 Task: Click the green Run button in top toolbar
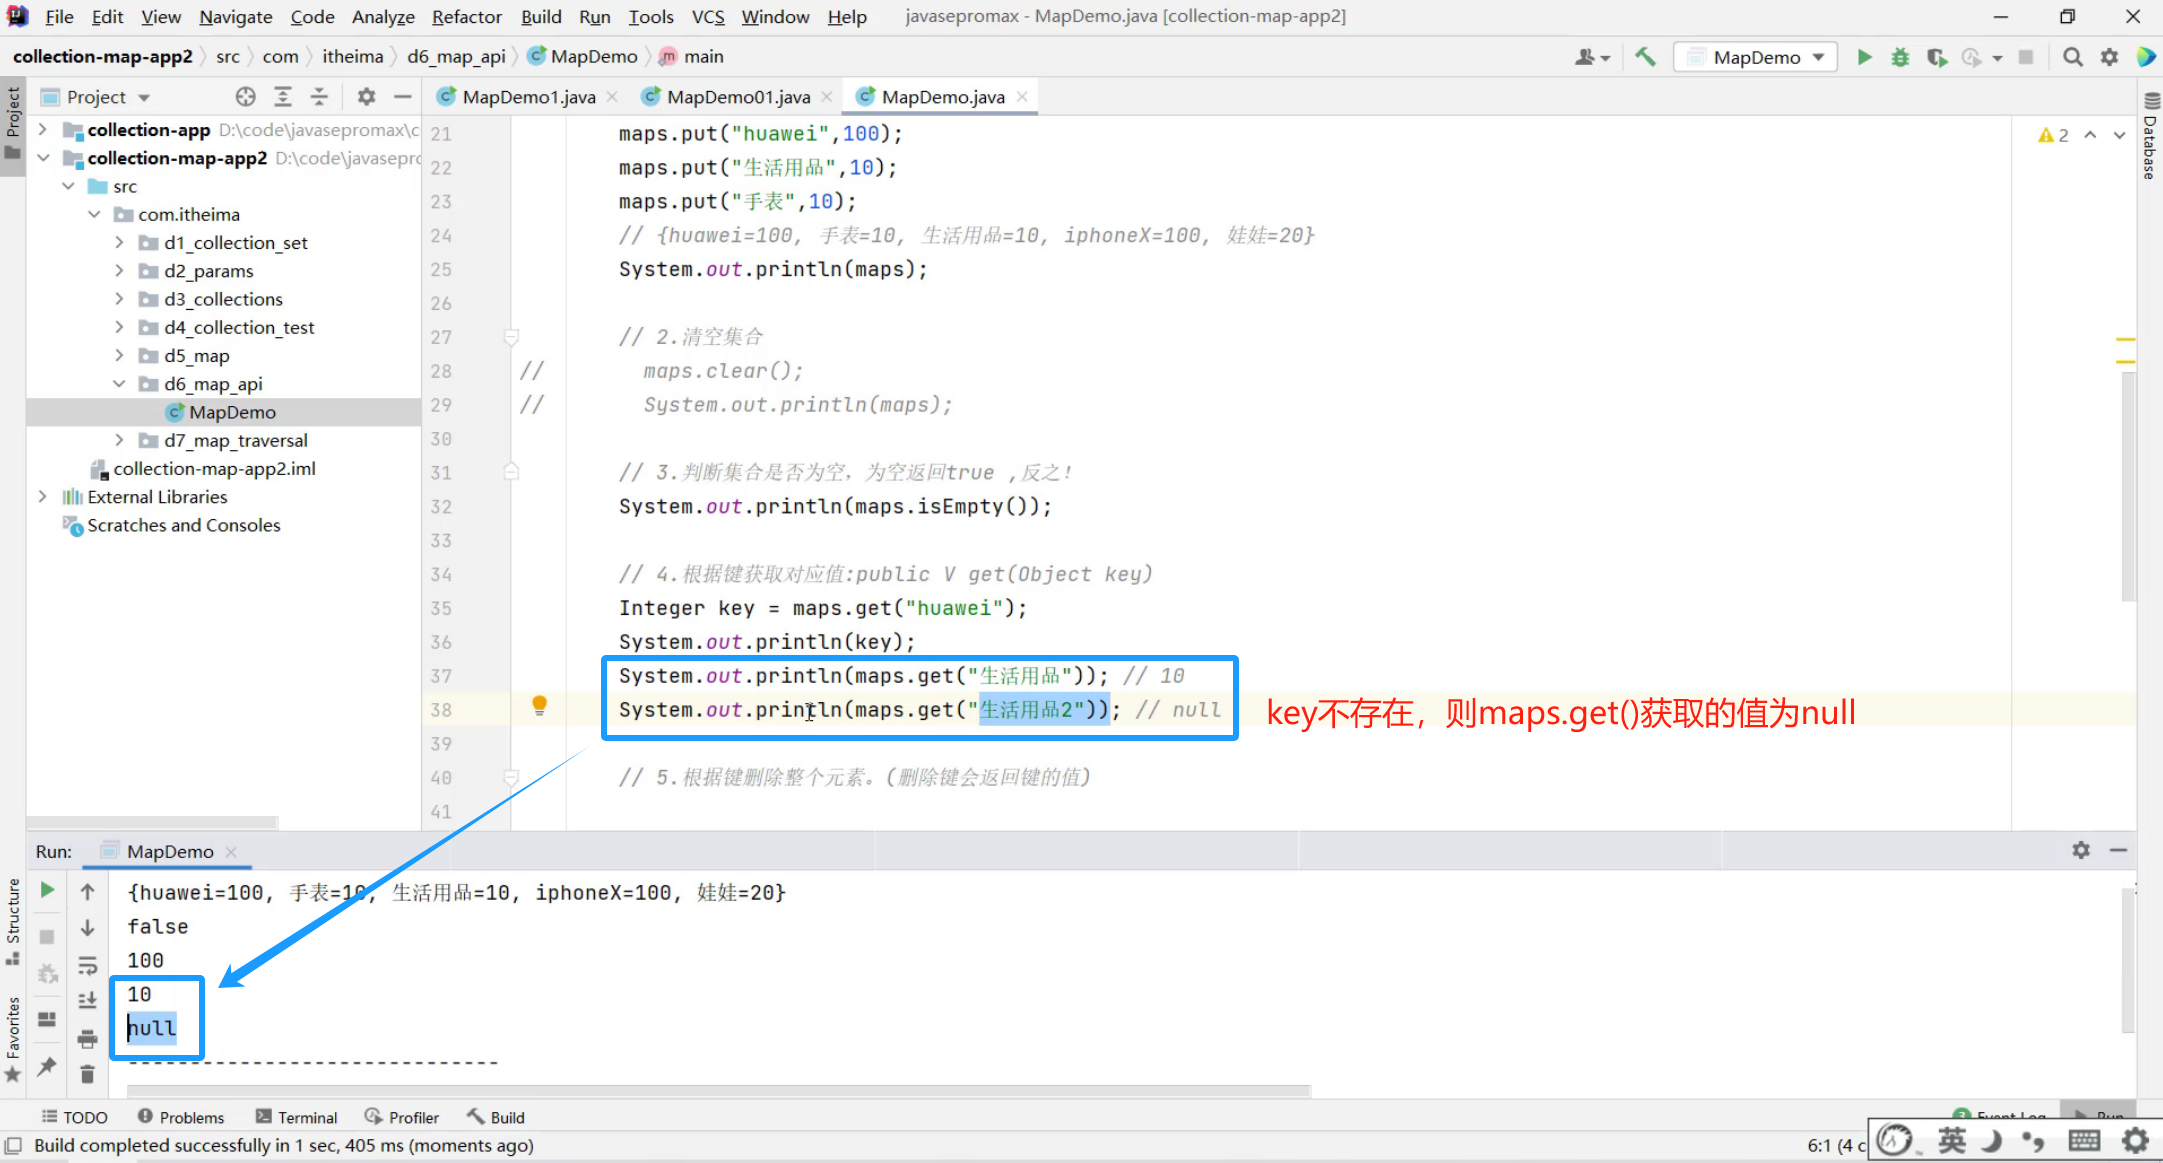point(1864,57)
